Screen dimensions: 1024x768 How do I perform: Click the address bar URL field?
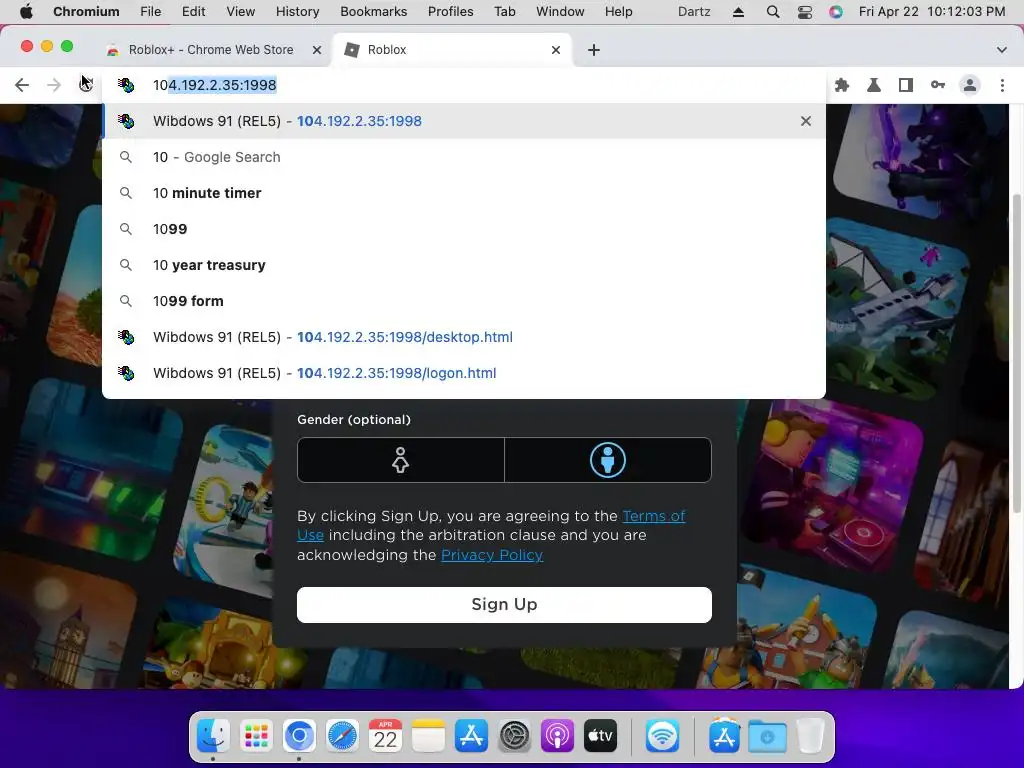click(464, 85)
